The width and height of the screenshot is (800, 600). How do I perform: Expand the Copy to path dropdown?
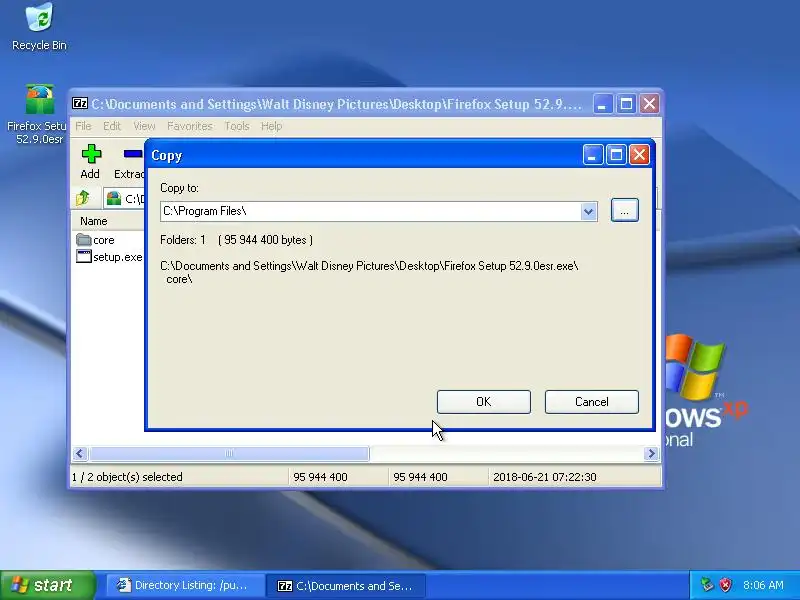coord(588,211)
